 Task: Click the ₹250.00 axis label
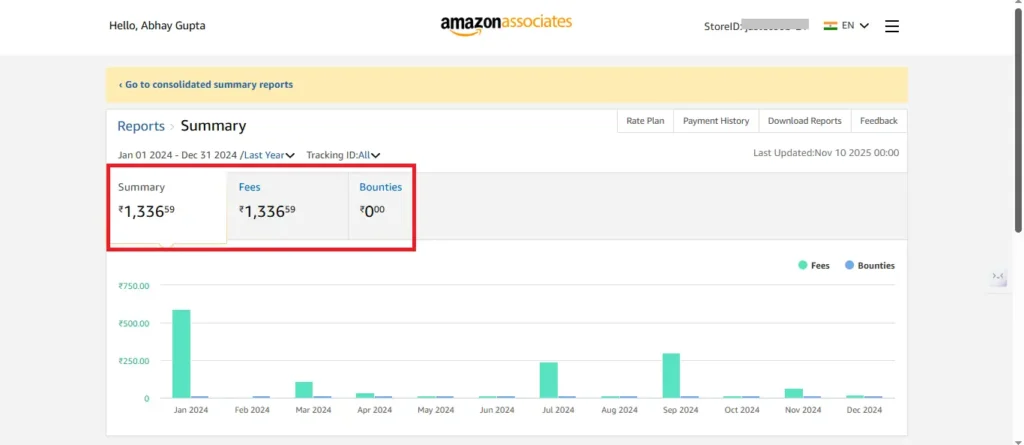pyautogui.click(x=134, y=361)
